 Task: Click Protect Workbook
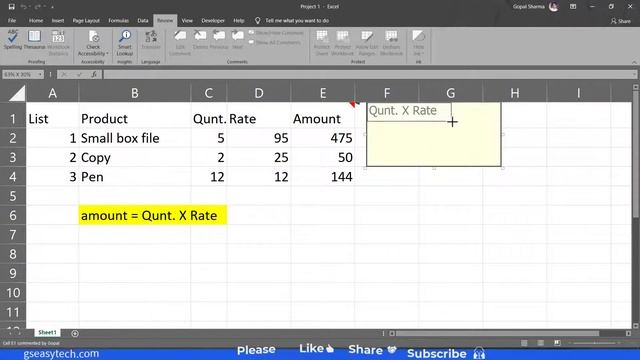click(x=342, y=42)
